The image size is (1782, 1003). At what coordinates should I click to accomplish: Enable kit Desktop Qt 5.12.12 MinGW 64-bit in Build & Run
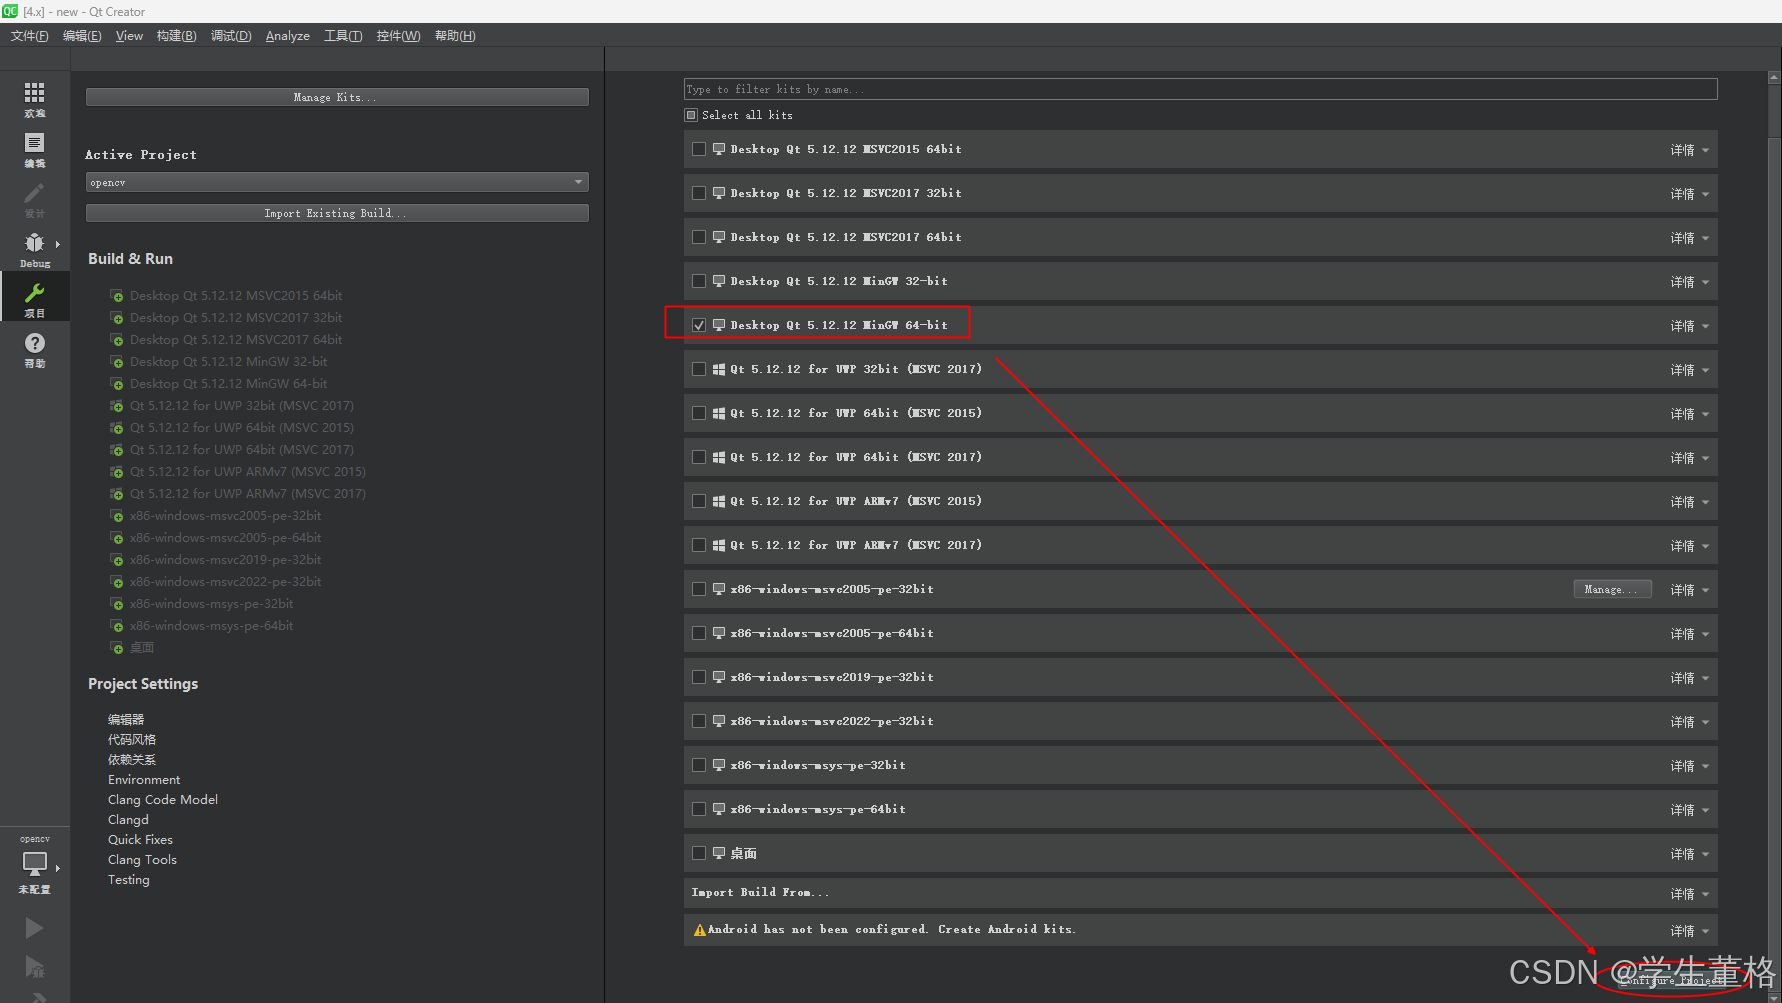click(228, 384)
